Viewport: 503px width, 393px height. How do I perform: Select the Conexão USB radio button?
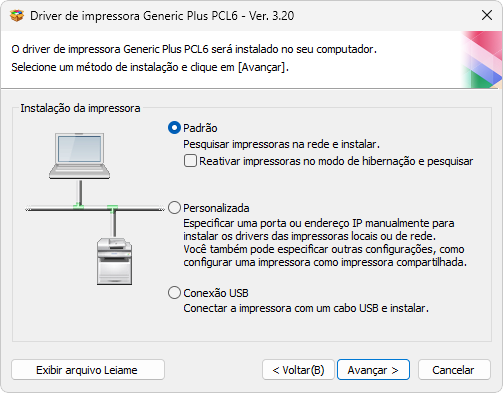click(x=174, y=293)
